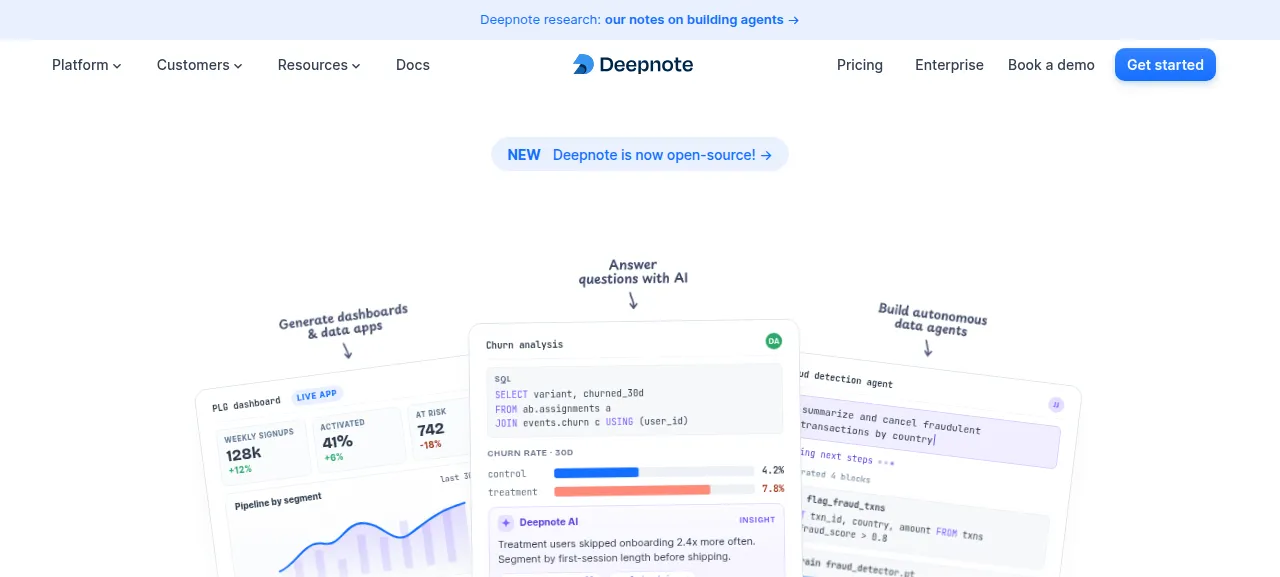
Task: Click the DA avatar on Churn analysis card
Action: [773, 341]
